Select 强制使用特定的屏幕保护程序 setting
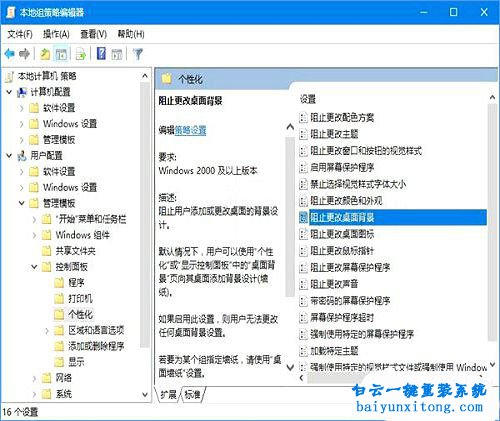Viewport: 500px width, 421px height. (362, 334)
